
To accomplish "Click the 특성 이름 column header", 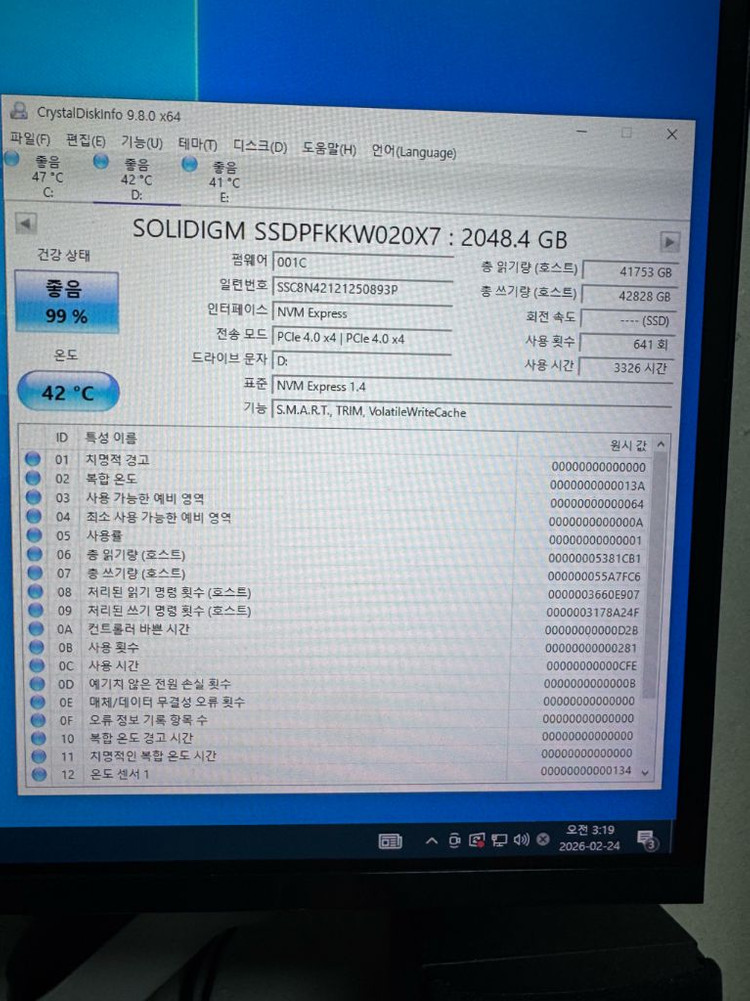I will coord(111,437).
